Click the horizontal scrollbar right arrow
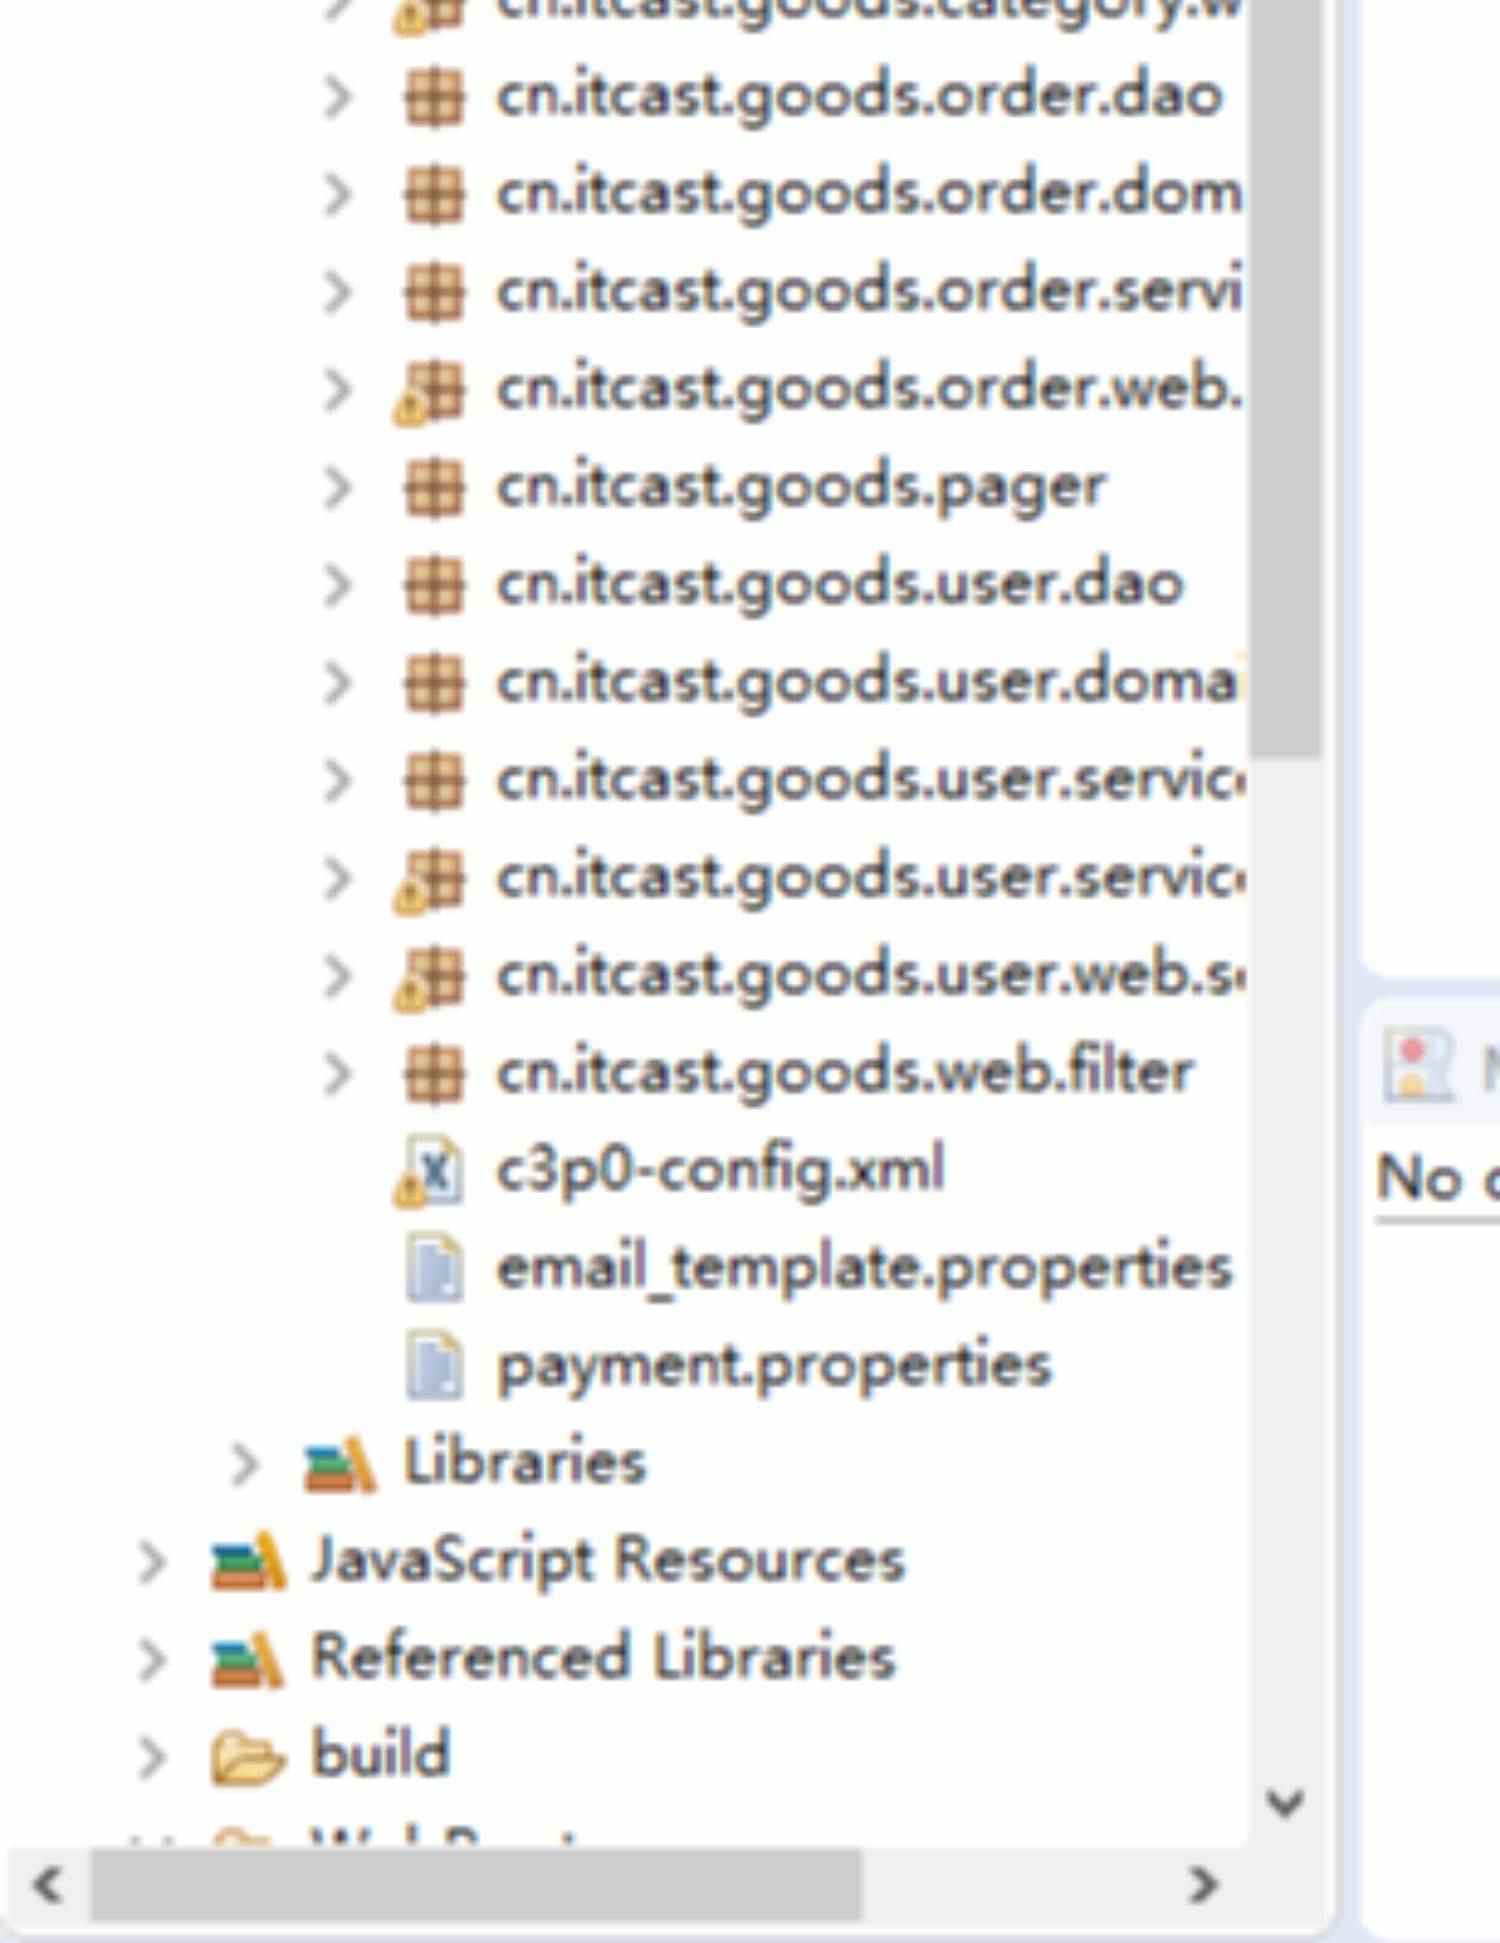This screenshot has height=1943, width=1500. (1203, 1885)
